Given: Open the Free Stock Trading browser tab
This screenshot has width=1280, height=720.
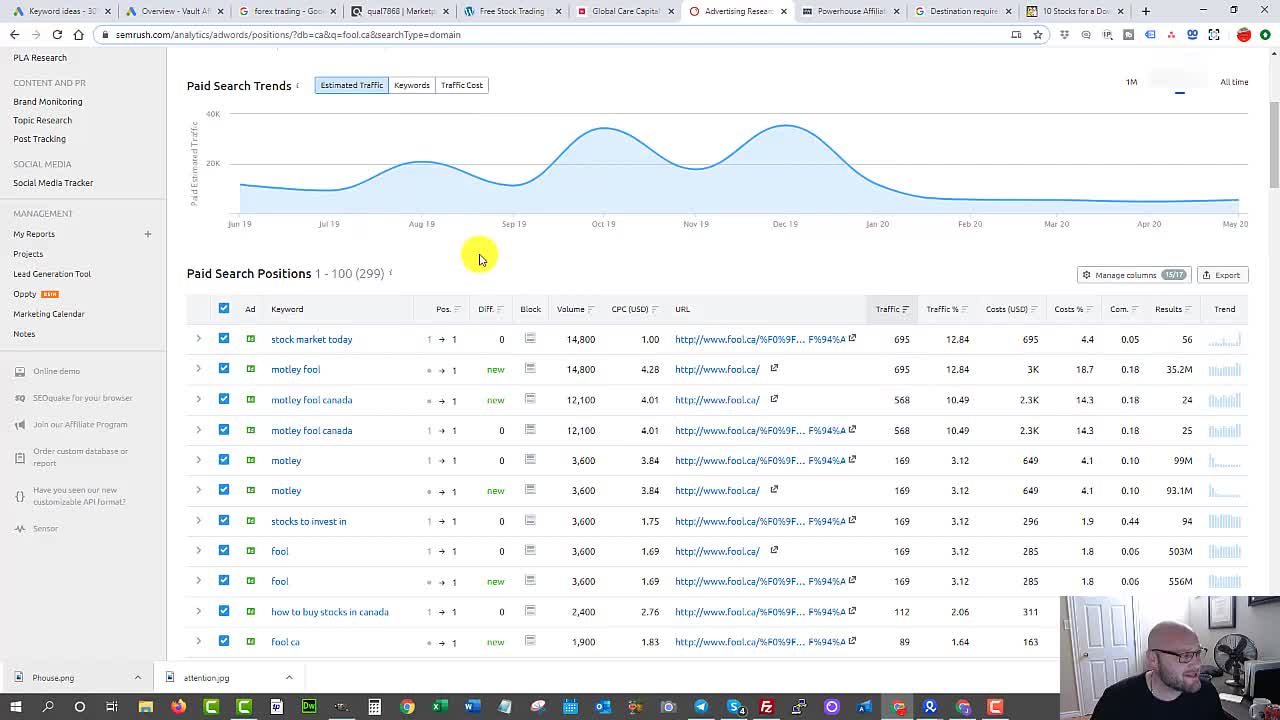Looking at the screenshot, I should click(512, 11).
